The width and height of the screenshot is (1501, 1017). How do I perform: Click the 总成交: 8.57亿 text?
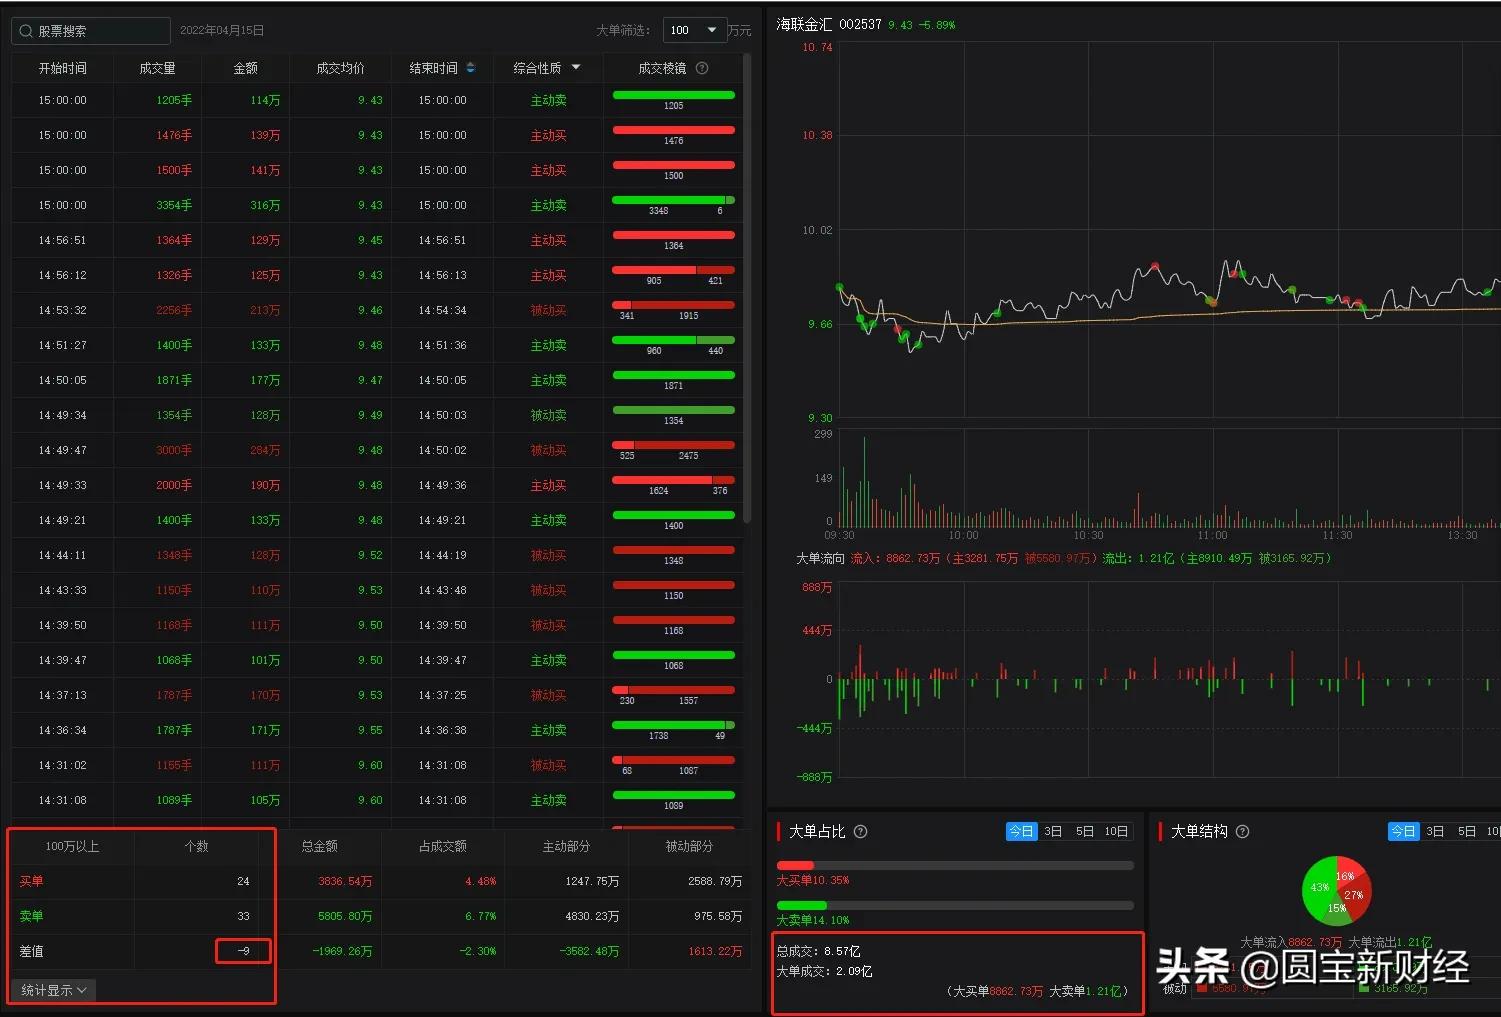tap(818, 951)
